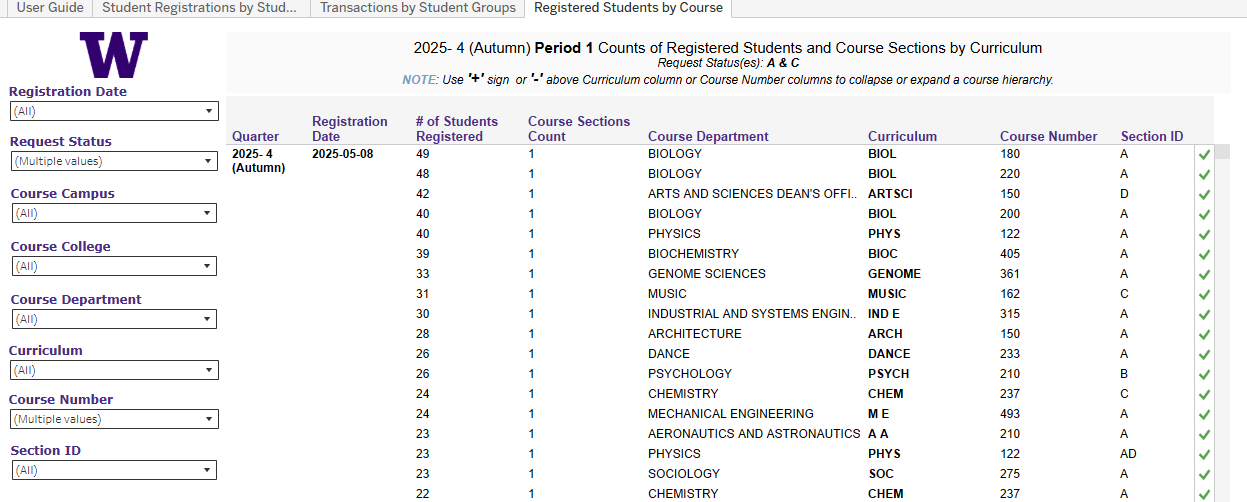Click course number 405

(1010, 254)
